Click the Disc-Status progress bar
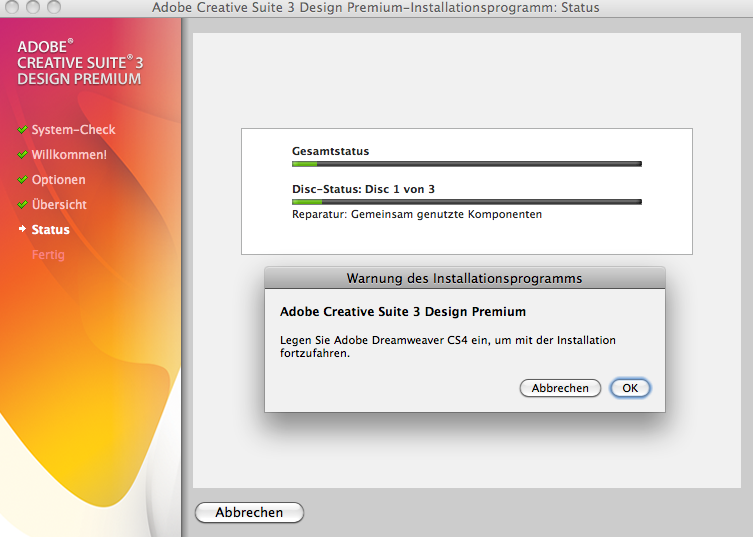Viewport: 753px width, 537px height. (x=467, y=202)
